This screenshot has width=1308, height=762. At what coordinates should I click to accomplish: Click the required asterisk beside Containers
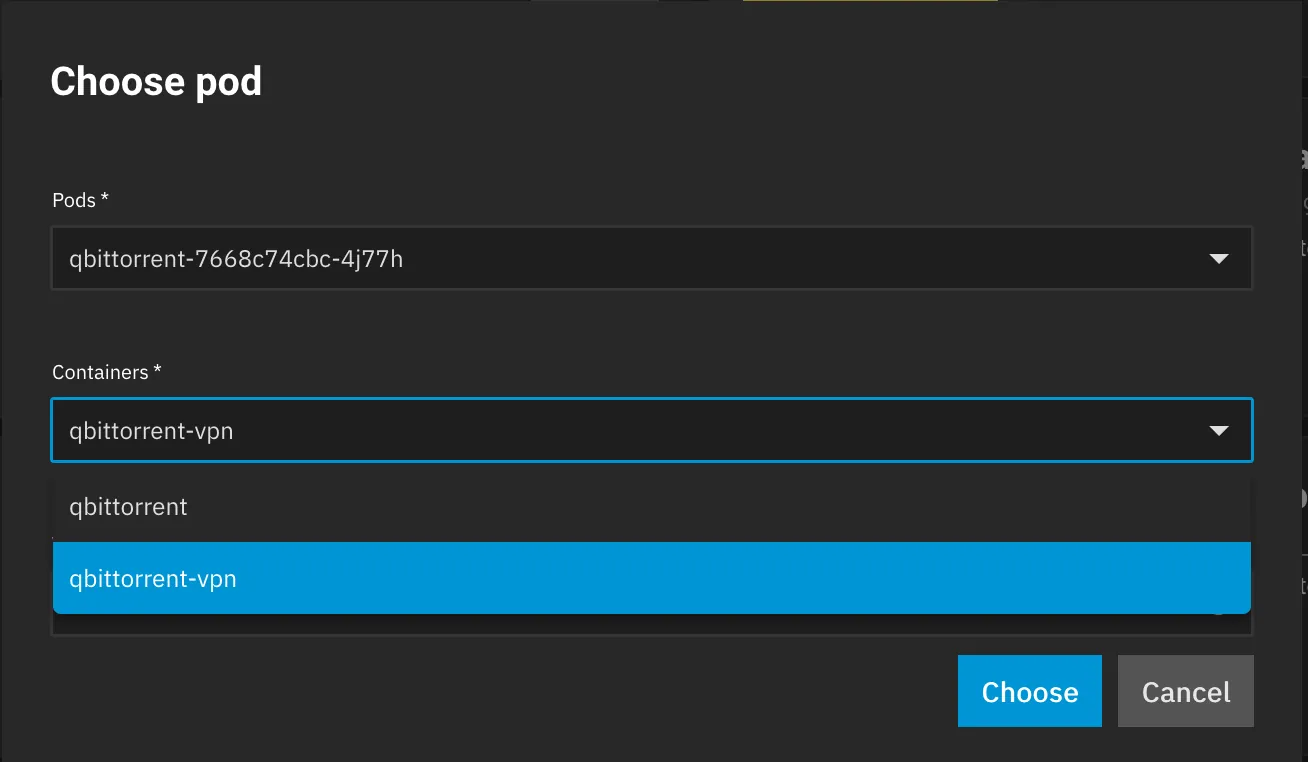157,371
